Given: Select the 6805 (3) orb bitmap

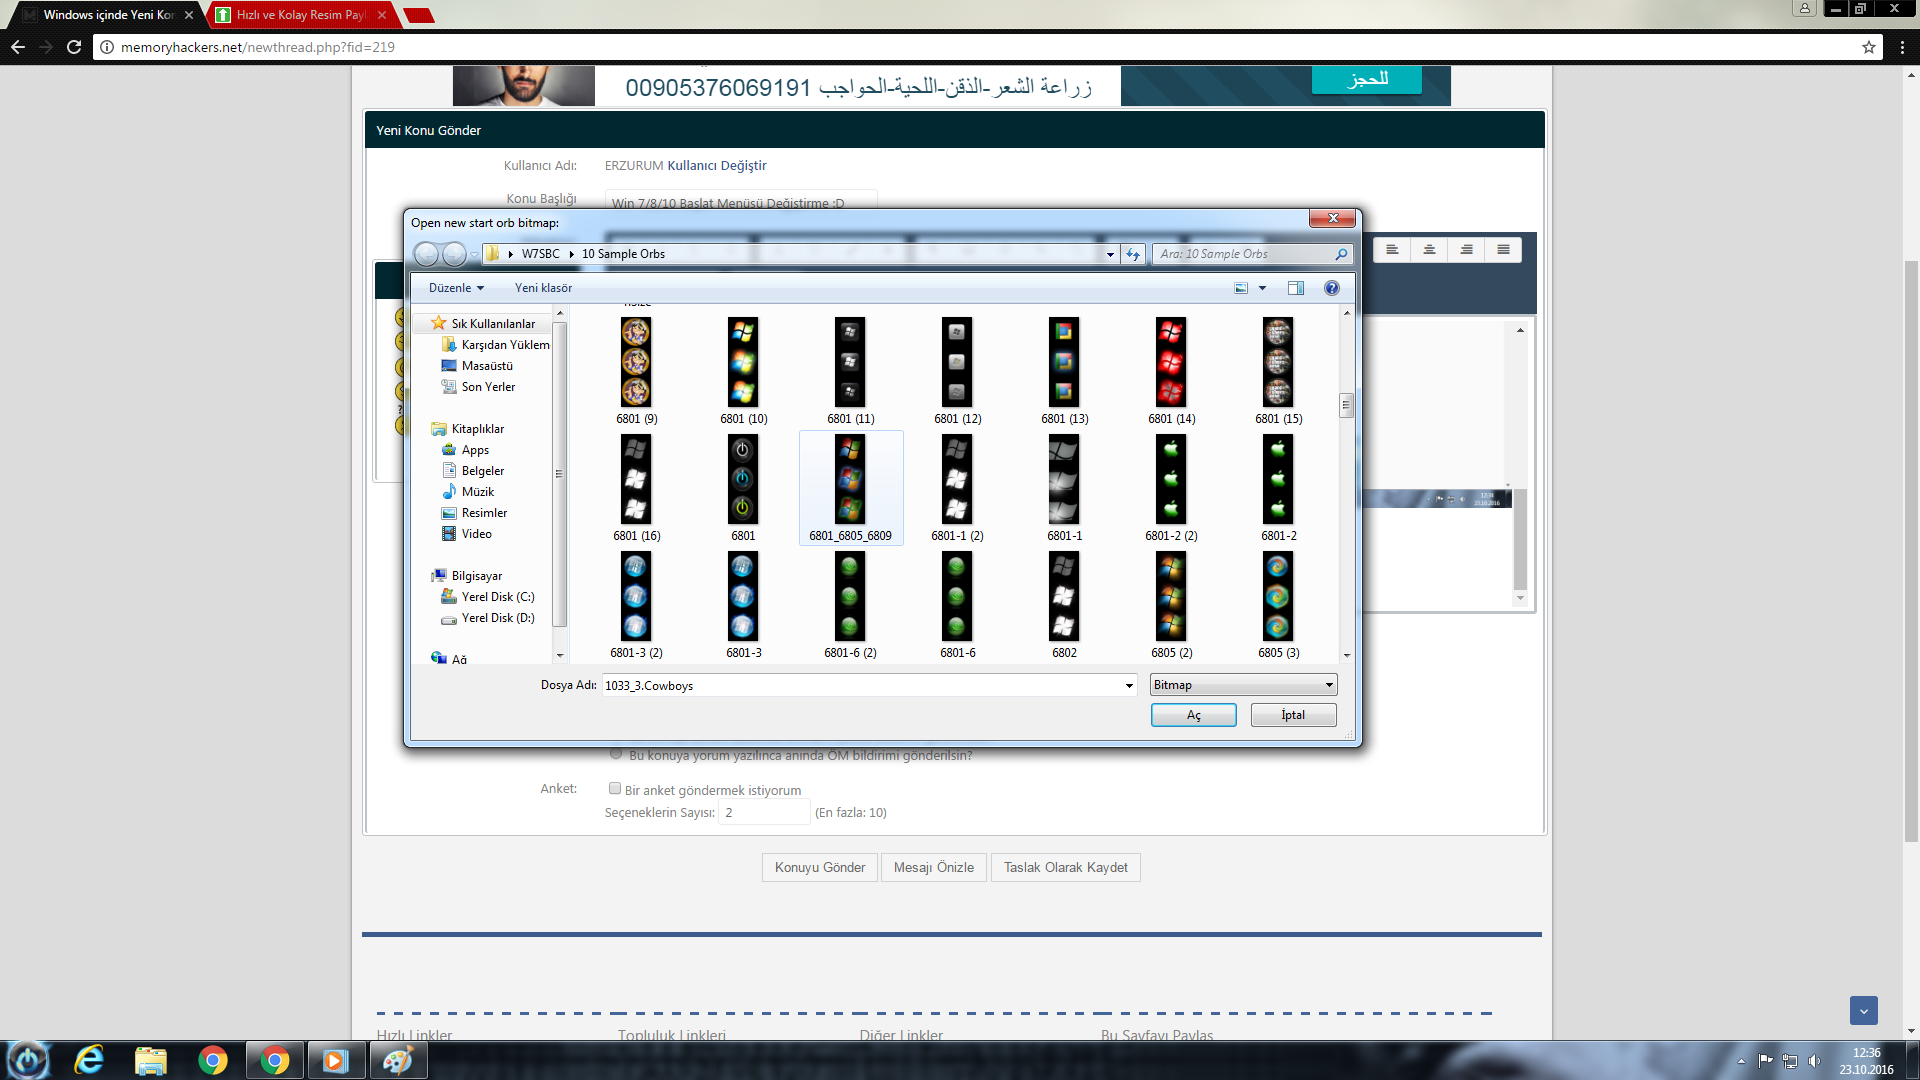Looking at the screenshot, I should (x=1278, y=605).
